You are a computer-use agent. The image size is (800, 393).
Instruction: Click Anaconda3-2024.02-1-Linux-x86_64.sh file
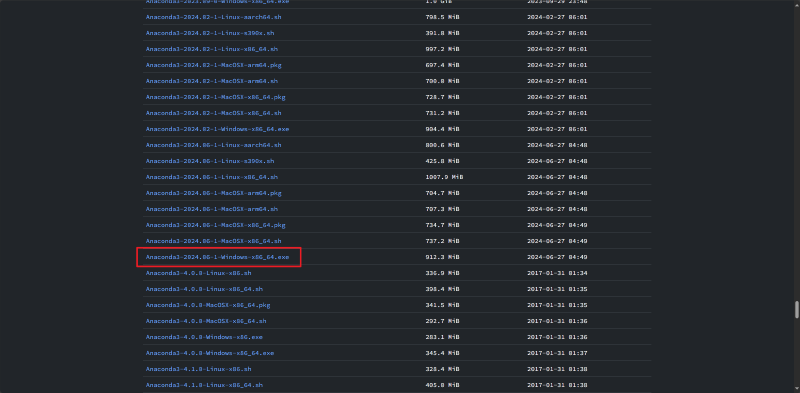[212, 49]
